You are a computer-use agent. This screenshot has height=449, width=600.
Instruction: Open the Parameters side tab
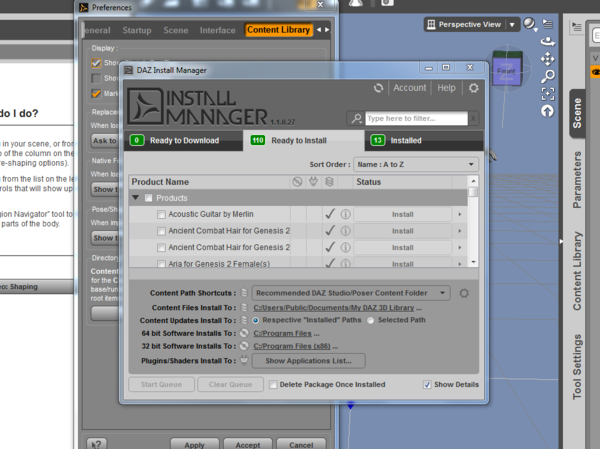[577, 180]
